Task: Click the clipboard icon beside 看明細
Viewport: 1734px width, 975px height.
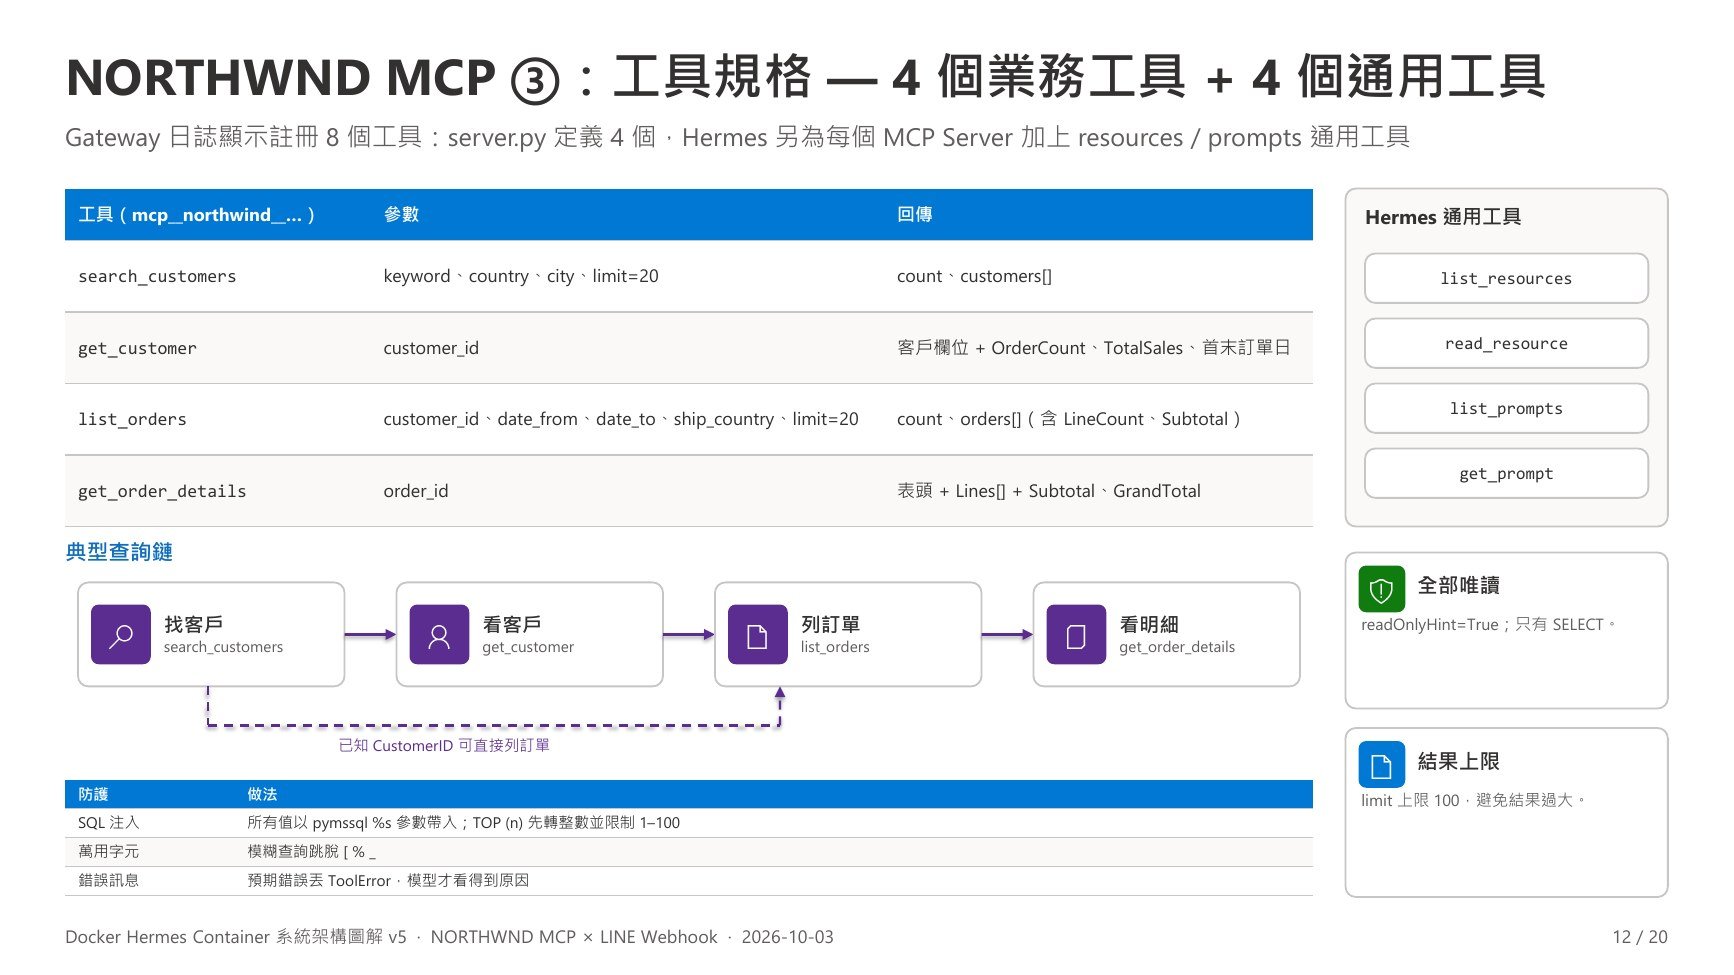Action: (x=1076, y=635)
